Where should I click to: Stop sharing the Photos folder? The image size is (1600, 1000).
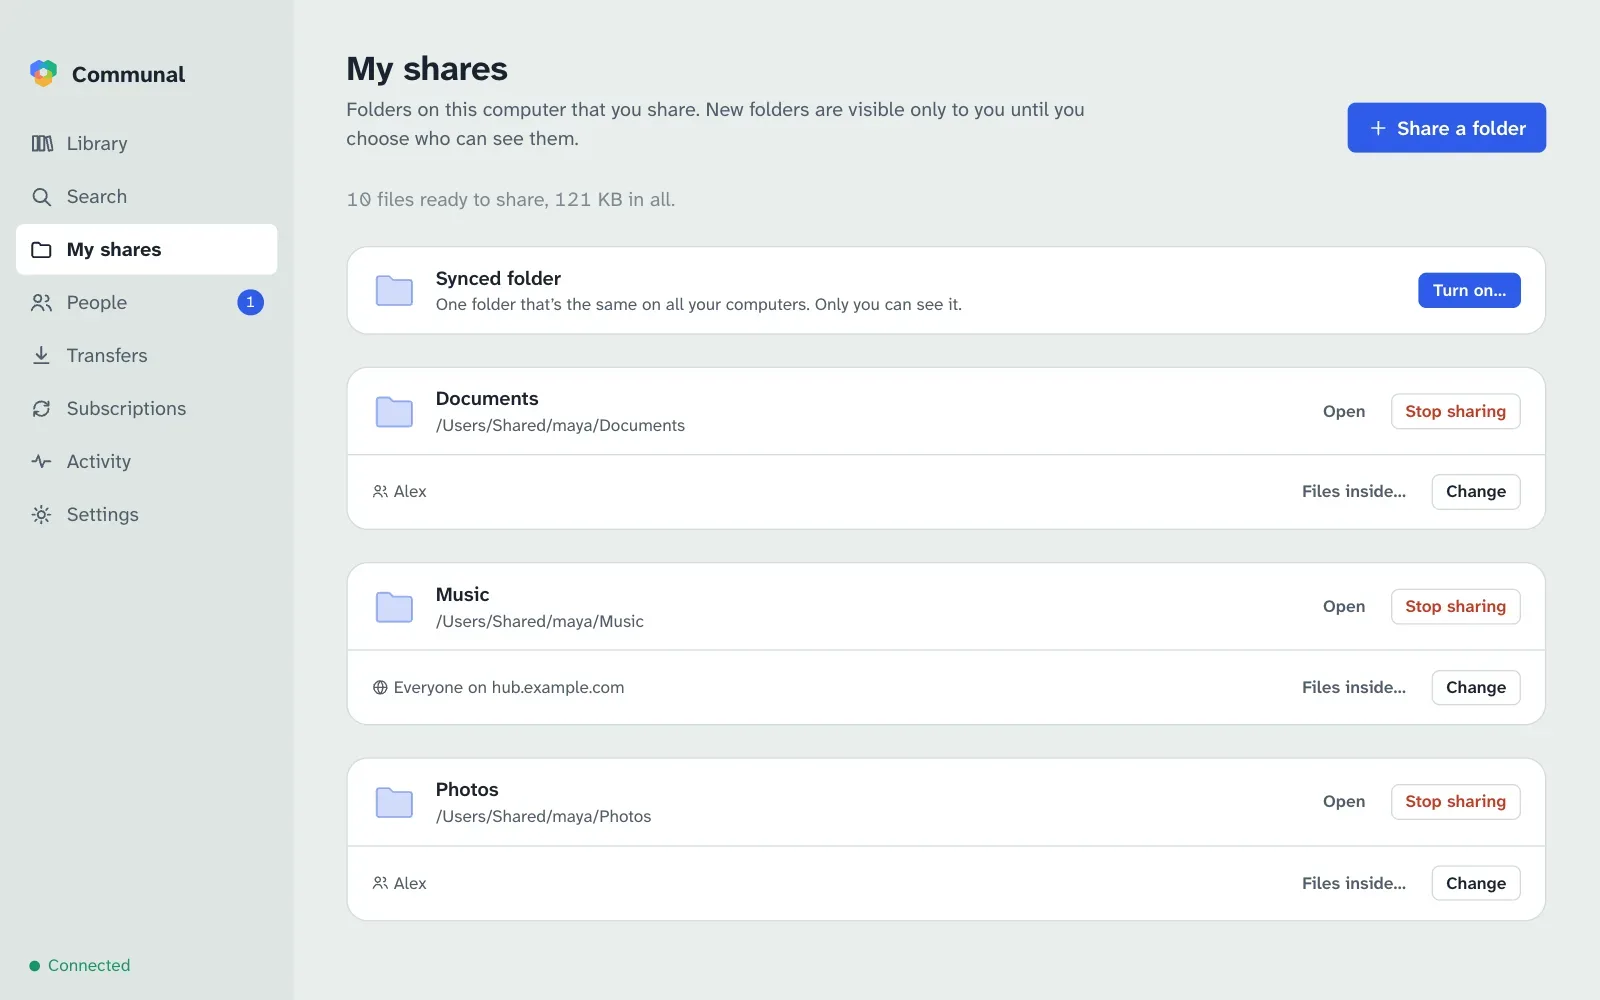(1455, 801)
